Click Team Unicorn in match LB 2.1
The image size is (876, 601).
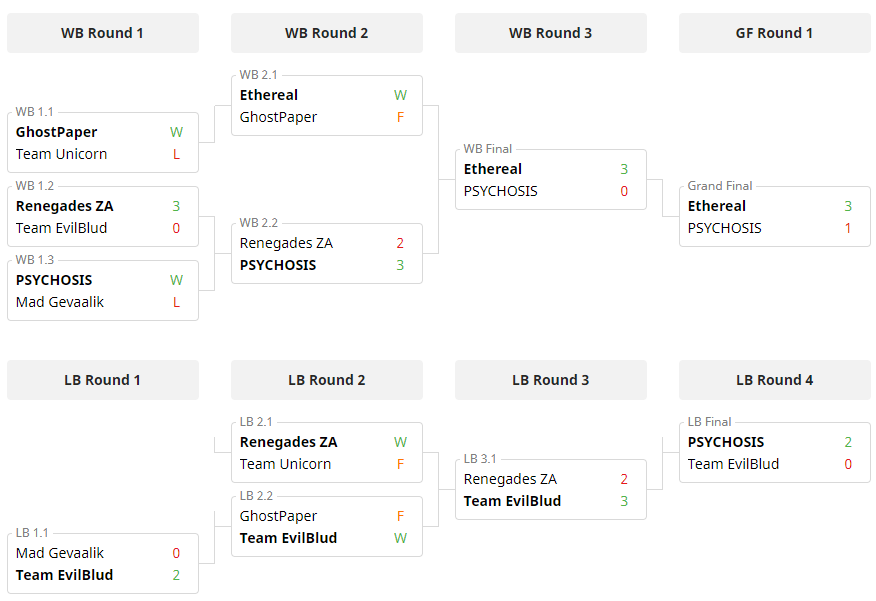coord(286,464)
